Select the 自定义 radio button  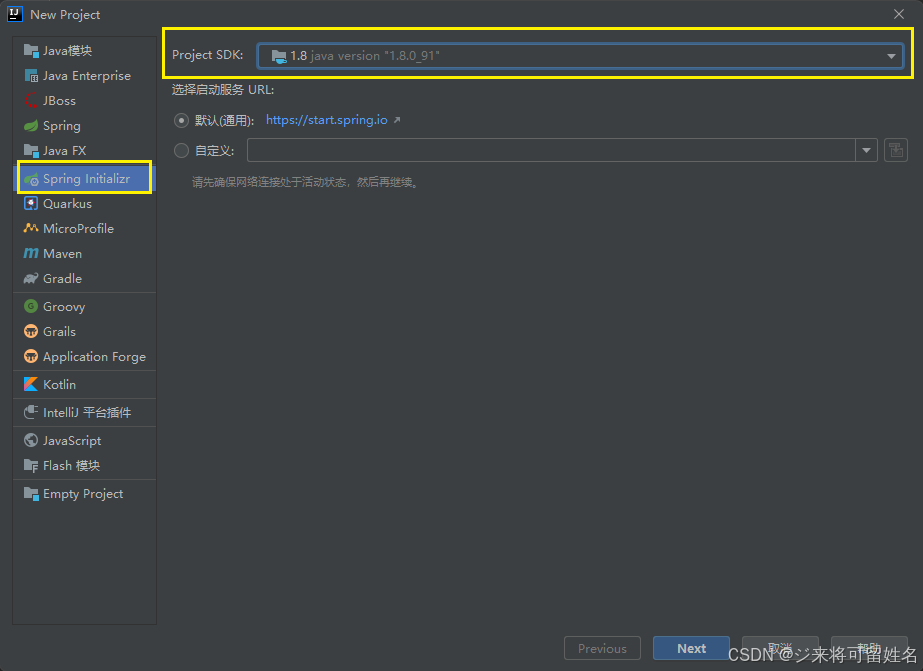(181, 151)
